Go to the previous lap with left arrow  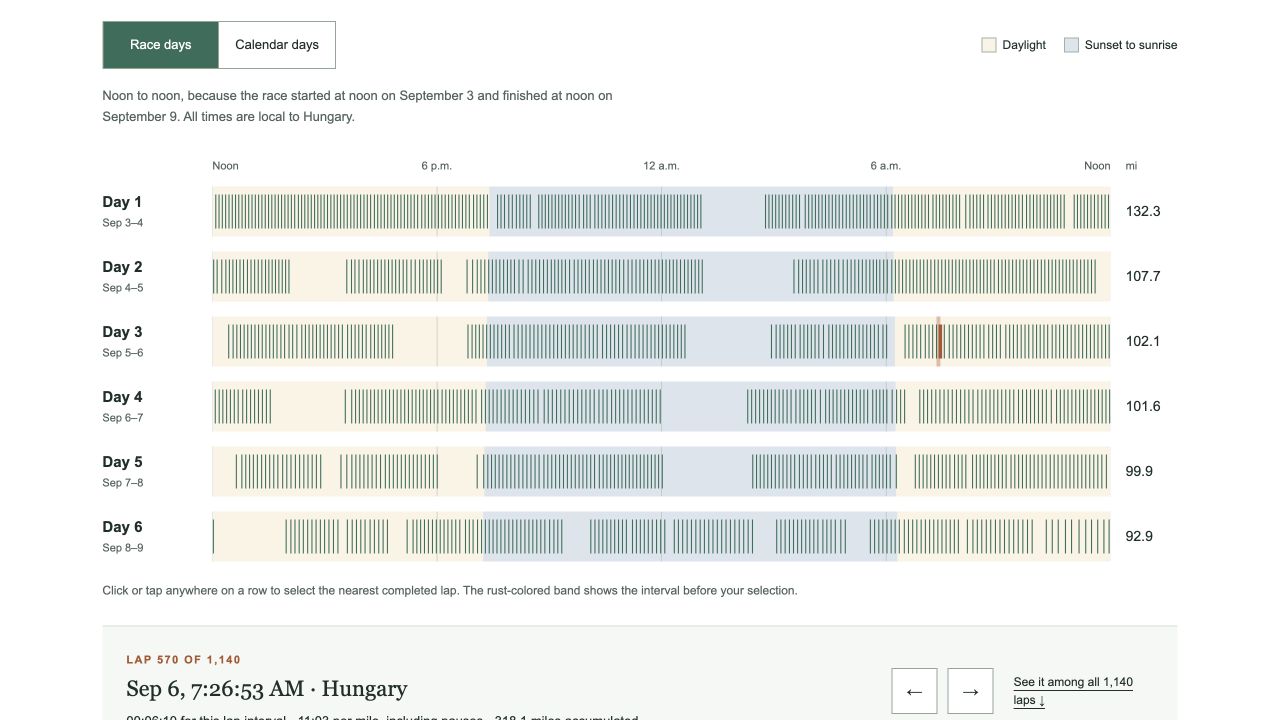[x=914, y=691]
